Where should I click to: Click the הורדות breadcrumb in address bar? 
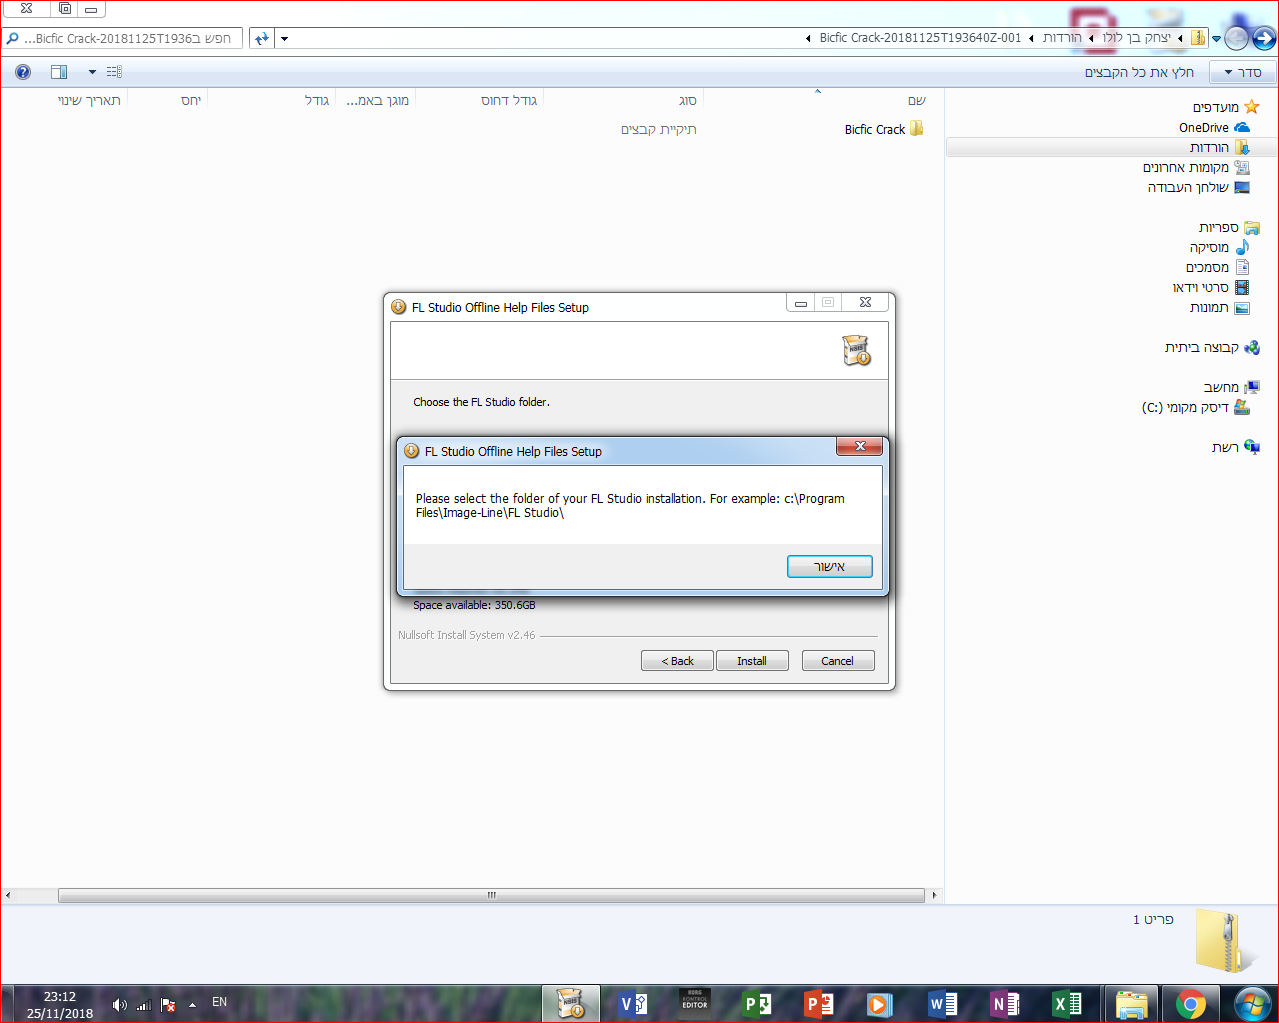click(1062, 38)
